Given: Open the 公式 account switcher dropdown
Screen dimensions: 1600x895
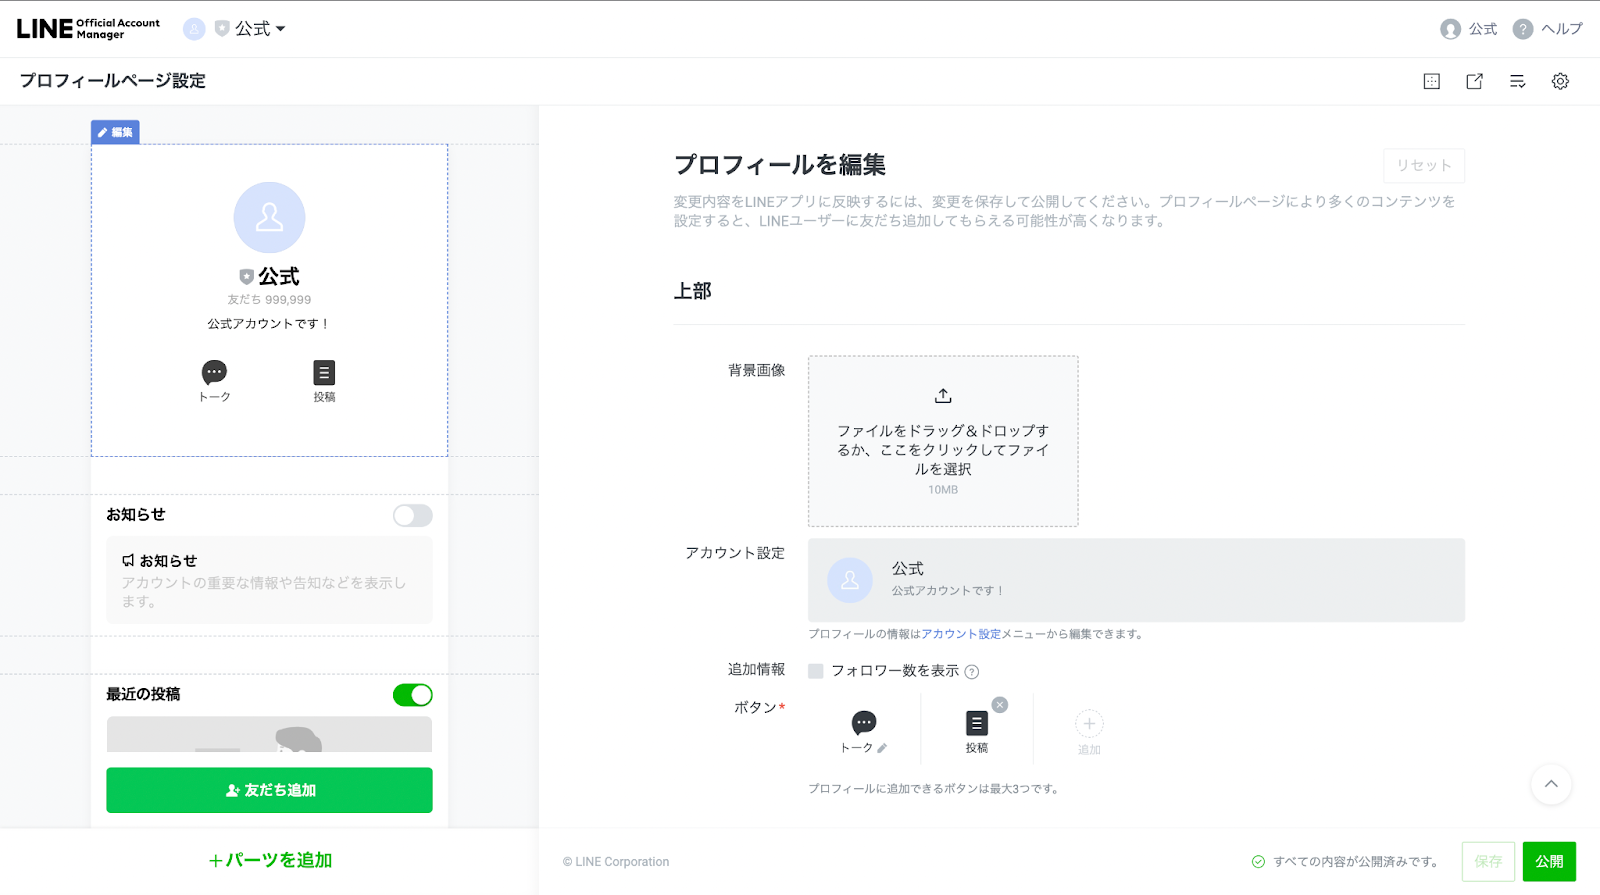Looking at the screenshot, I should [235, 29].
